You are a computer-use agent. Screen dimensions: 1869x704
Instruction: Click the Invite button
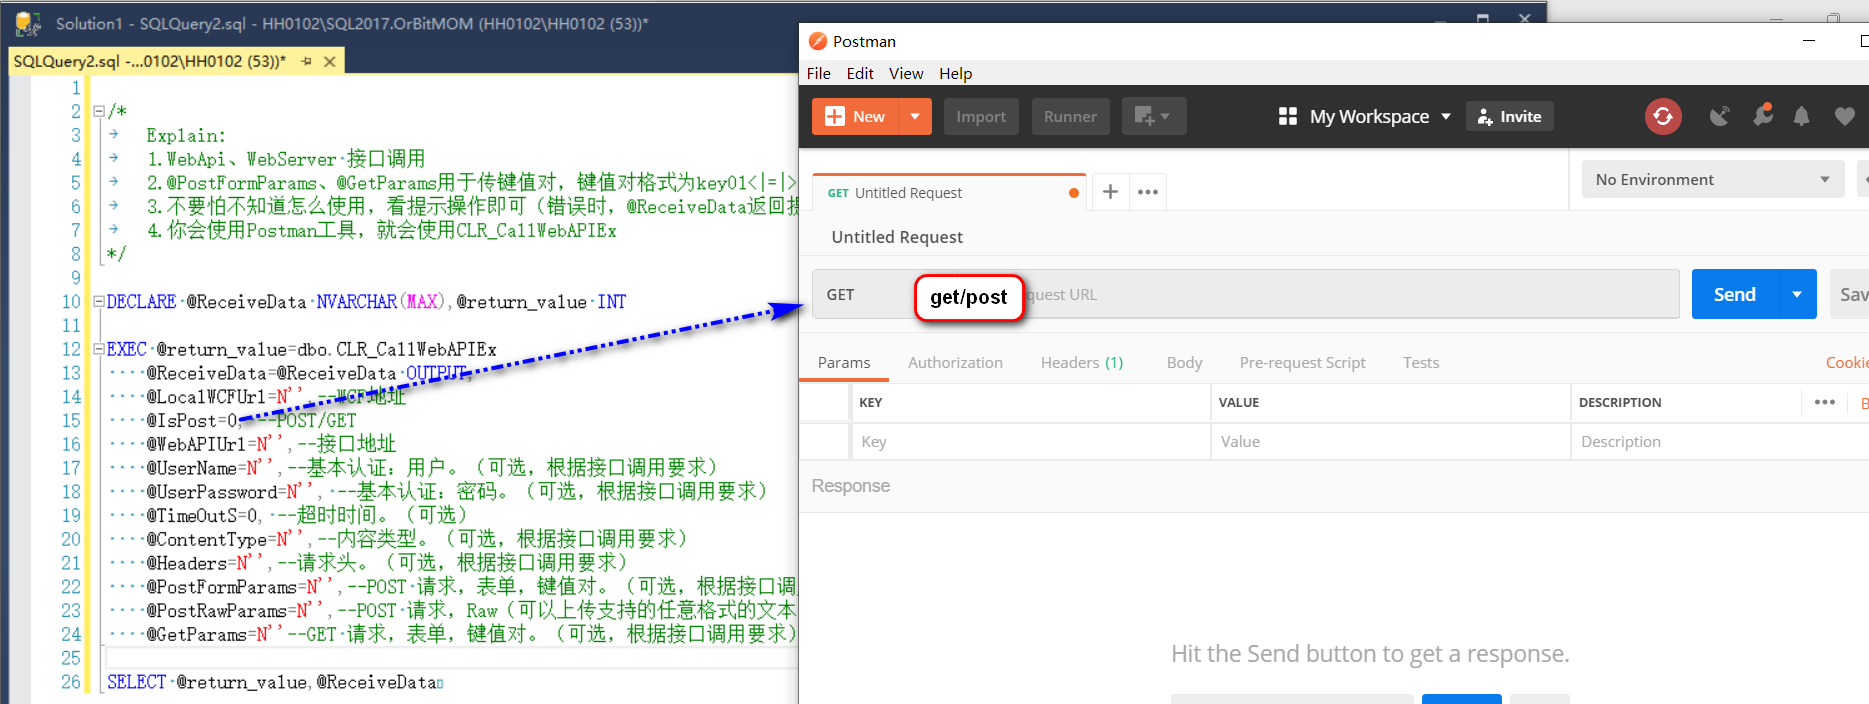[1509, 116]
